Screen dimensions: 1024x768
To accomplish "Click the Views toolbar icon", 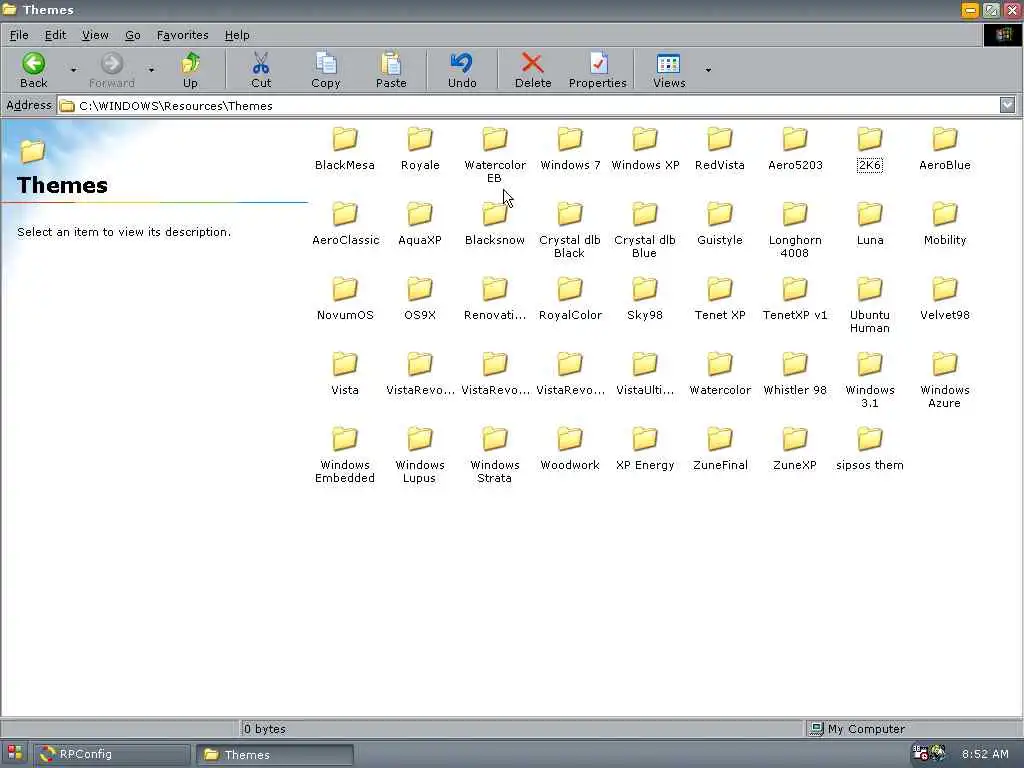I will tap(669, 70).
